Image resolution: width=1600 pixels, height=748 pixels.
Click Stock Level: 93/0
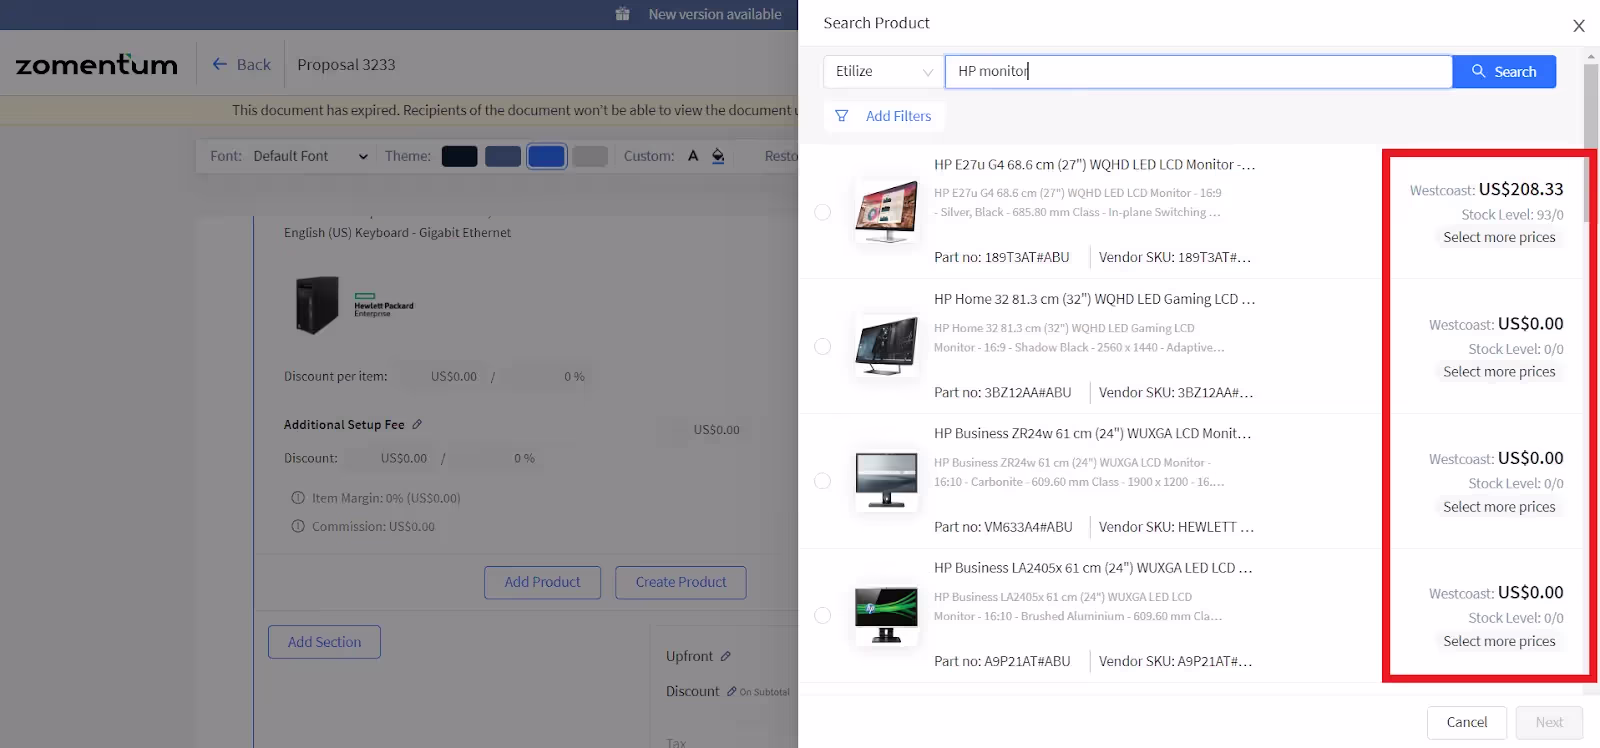coord(1512,215)
